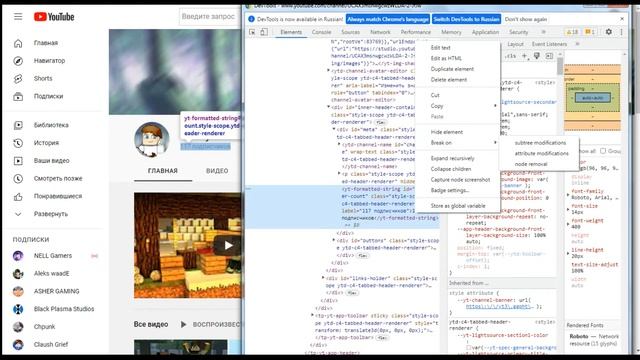Switch to the Network tab
Image resolution: width=640 pixels, height=360 pixels.
pos(380,32)
